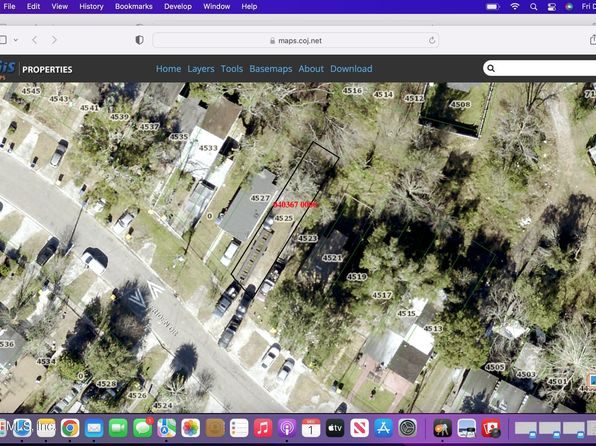Launch the Music app in dock
Screen dimensions: 596x446
[263, 429]
